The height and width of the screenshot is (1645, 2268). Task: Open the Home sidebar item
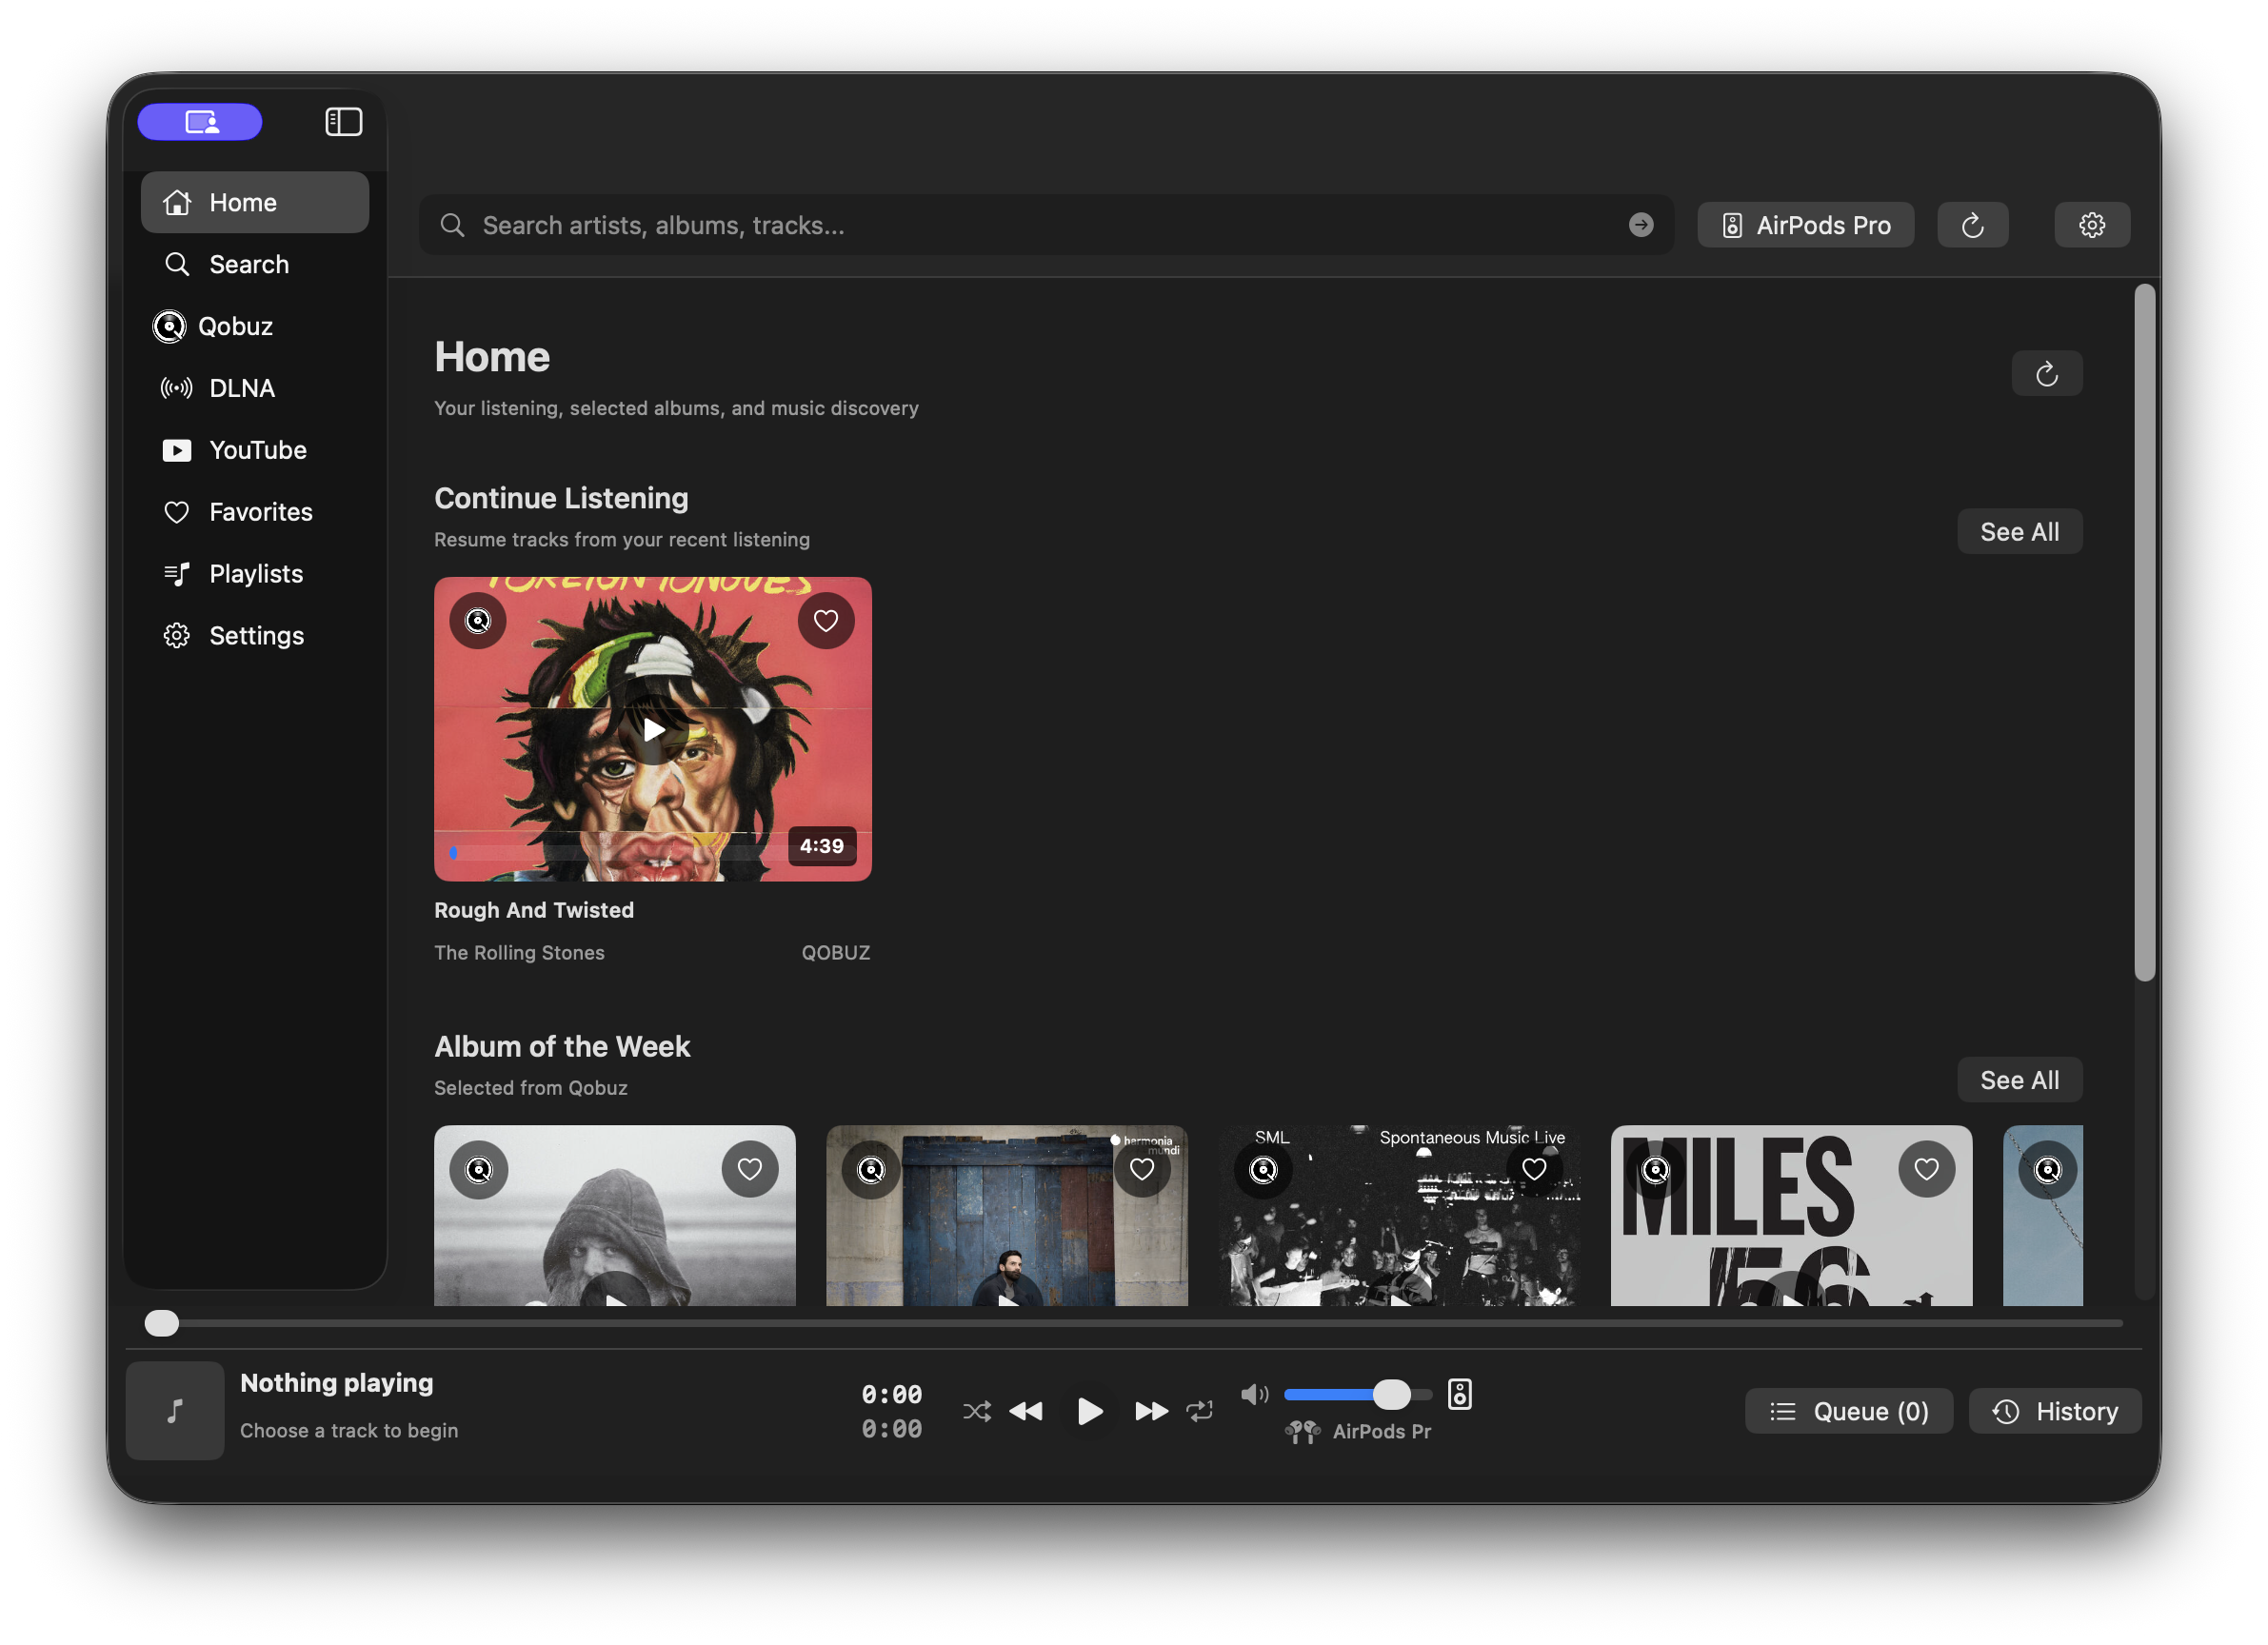coord(255,202)
